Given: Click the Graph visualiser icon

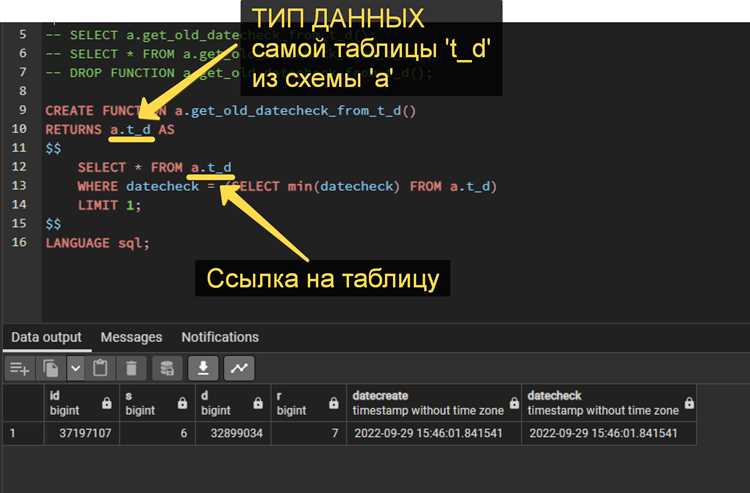Looking at the screenshot, I should click(239, 368).
